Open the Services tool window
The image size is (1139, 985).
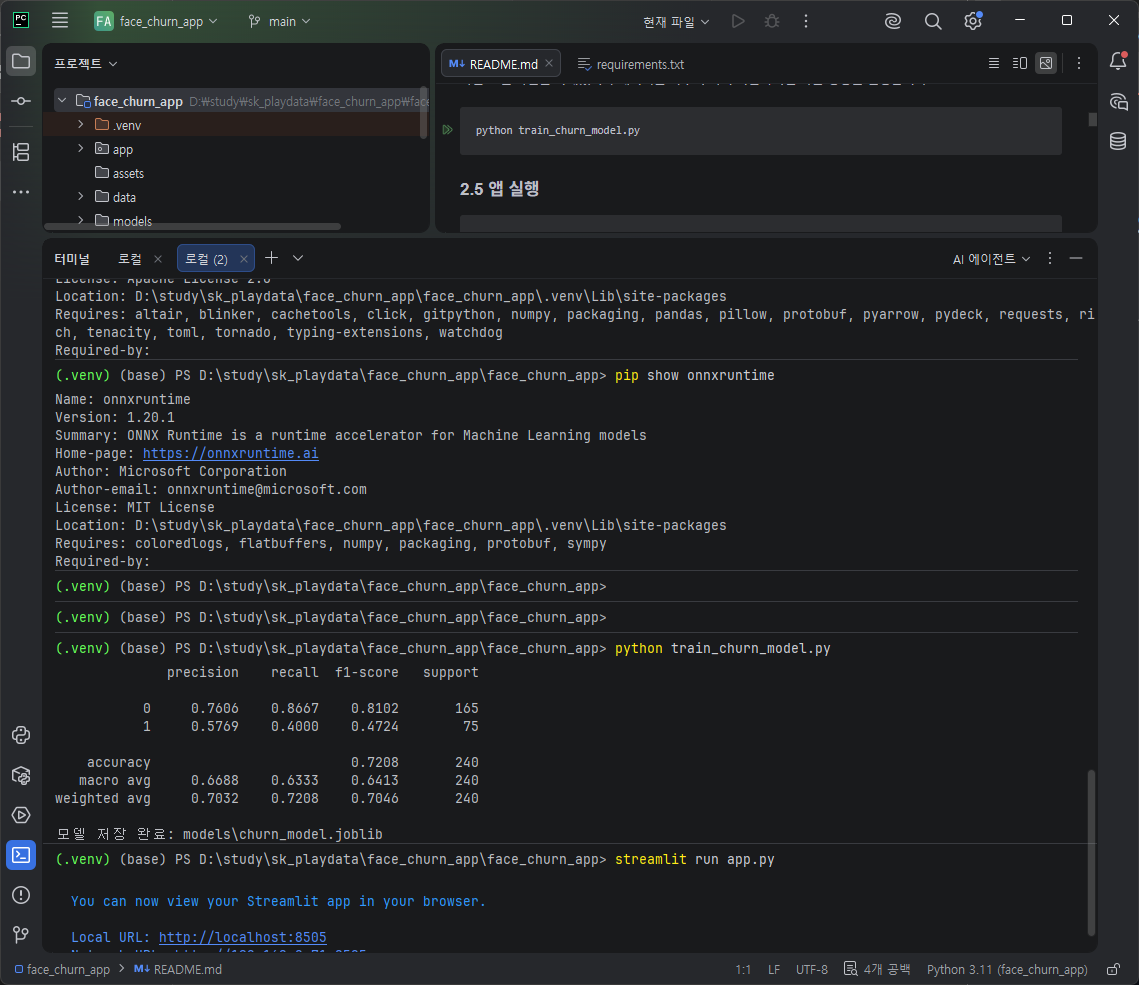click(21, 815)
